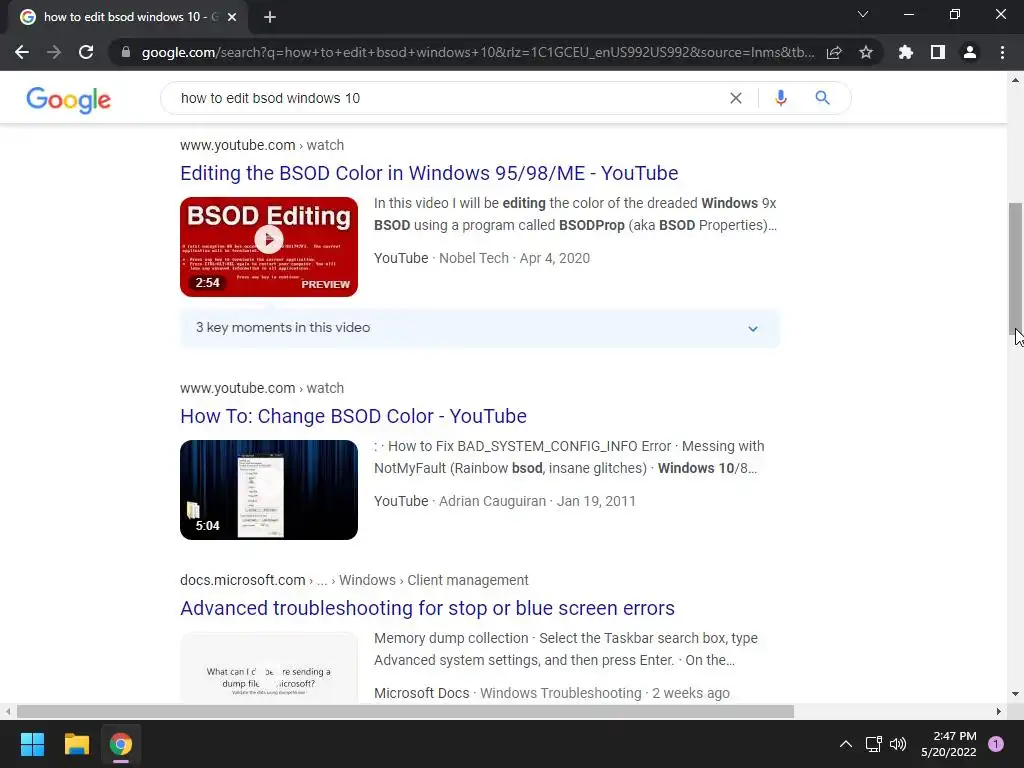1024x768 pixels.
Task: Clear the search query with X
Action: pyautogui.click(x=736, y=98)
